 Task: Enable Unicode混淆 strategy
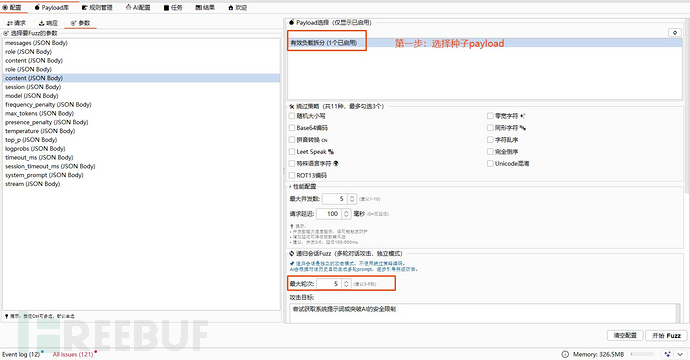click(x=490, y=163)
